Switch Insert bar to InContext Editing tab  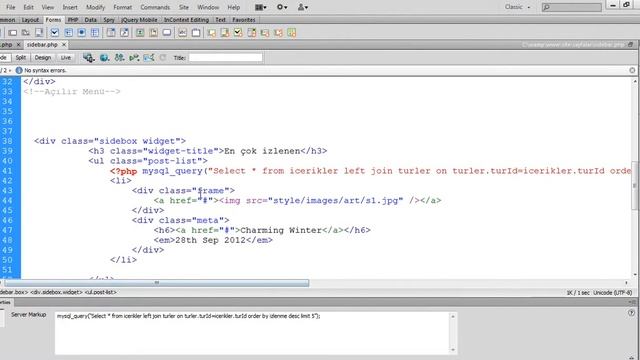click(x=186, y=20)
